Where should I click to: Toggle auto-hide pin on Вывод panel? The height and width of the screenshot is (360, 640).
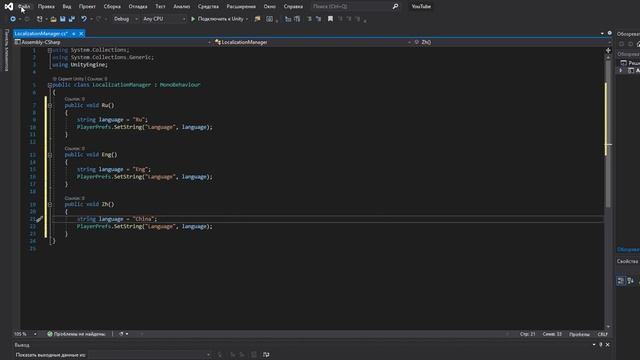601,345
